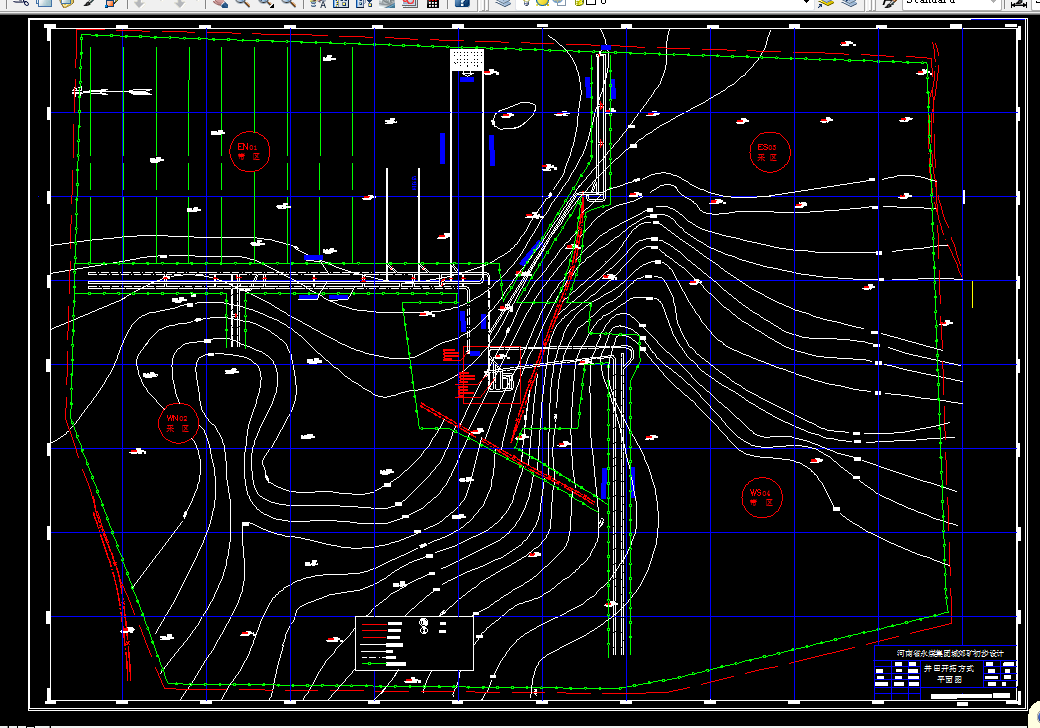Select the WN02 mining area circle label
The image size is (1040, 728).
178,423
